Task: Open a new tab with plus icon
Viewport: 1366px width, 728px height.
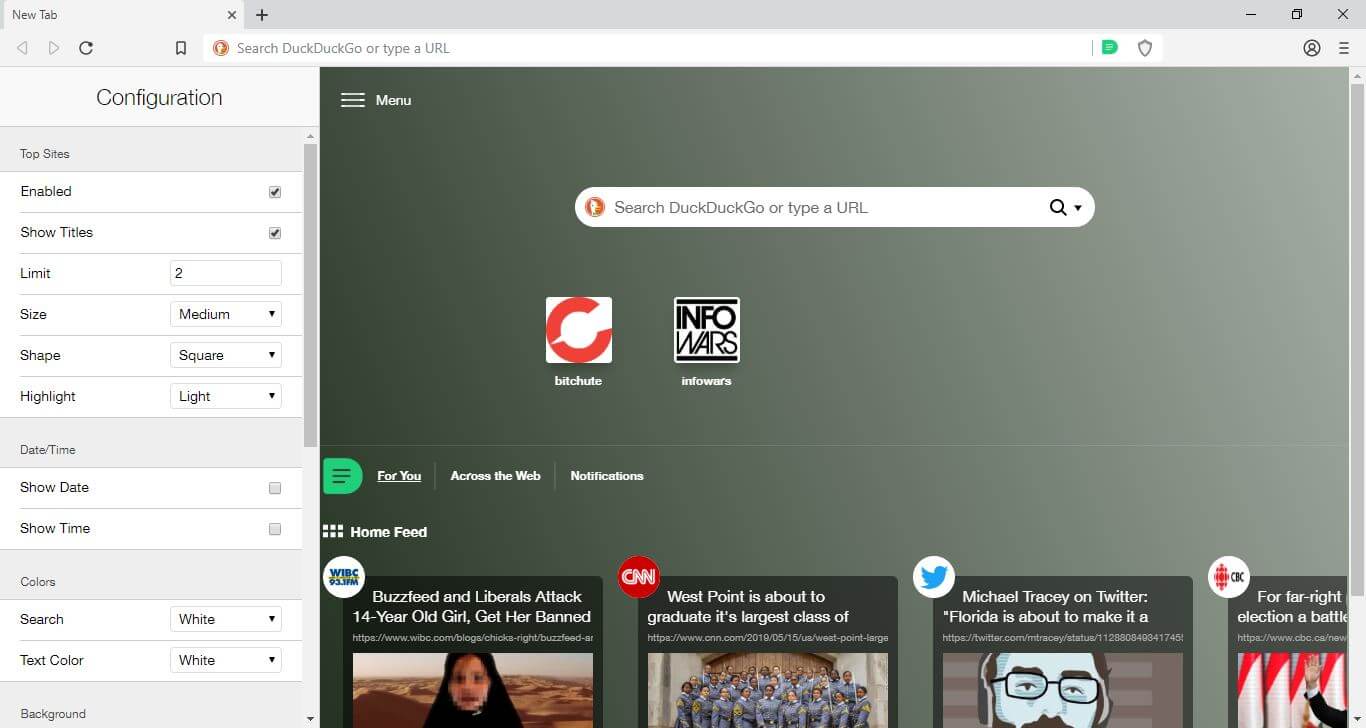Action: (262, 15)
